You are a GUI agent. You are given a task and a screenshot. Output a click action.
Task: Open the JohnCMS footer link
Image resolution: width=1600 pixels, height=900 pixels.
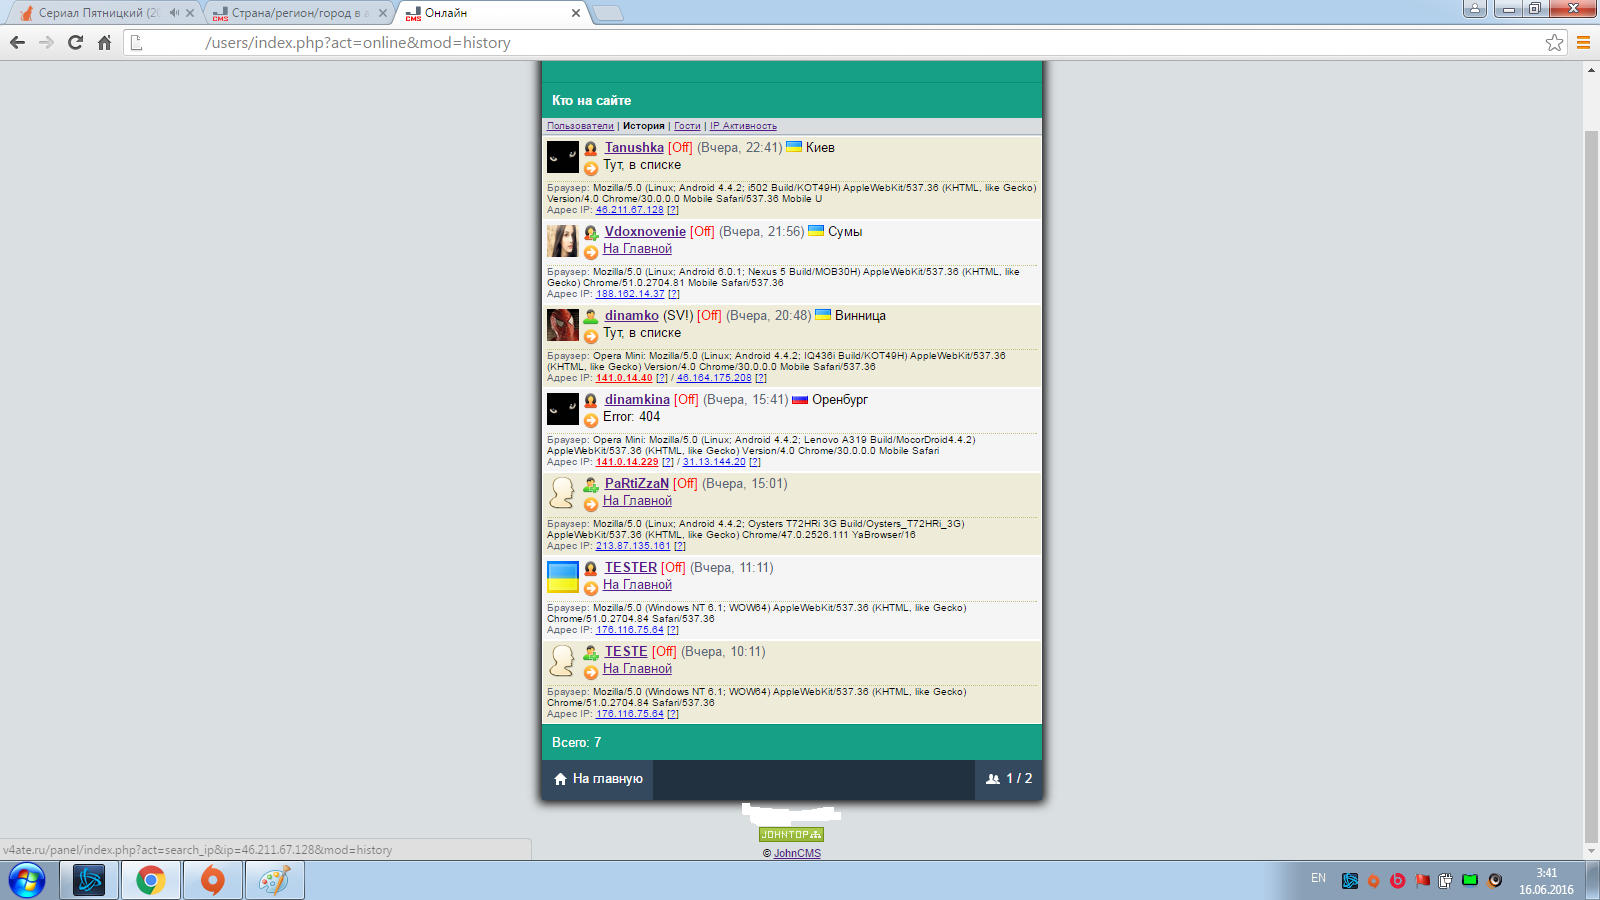pos(797,853)
